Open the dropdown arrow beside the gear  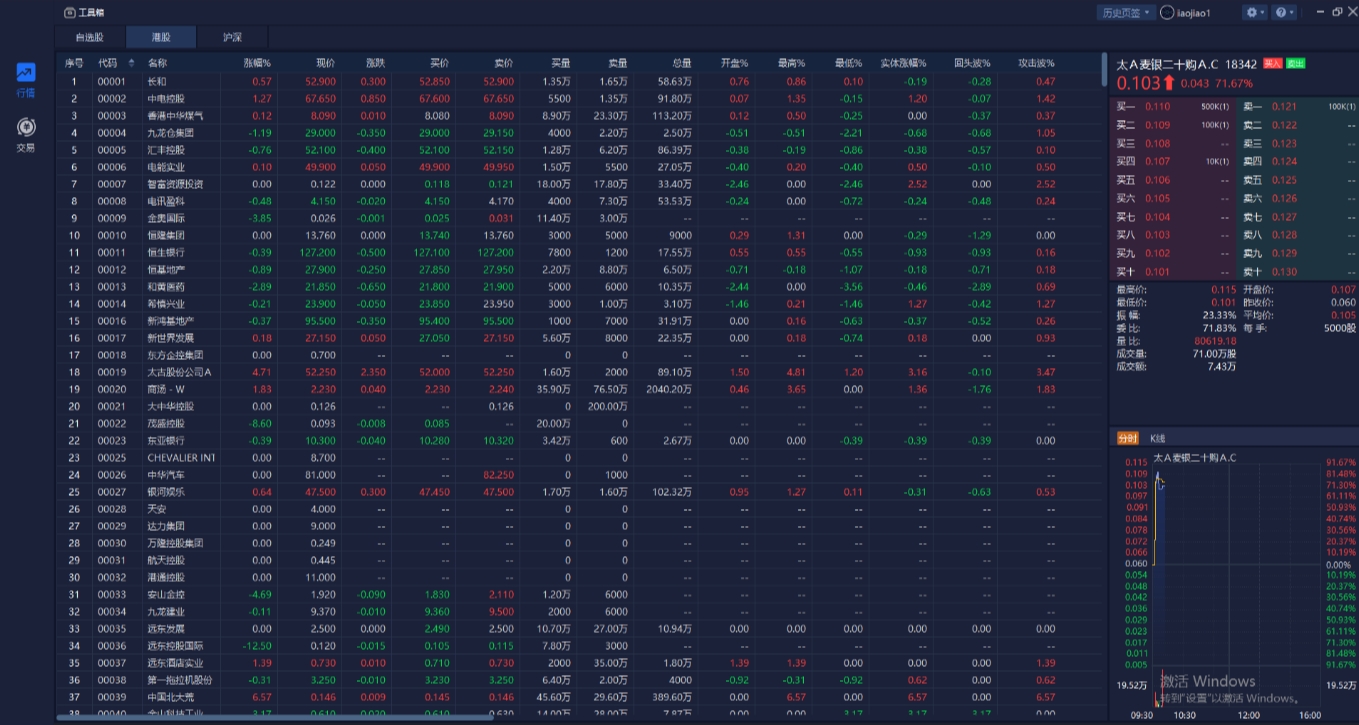pos(1263,12)
